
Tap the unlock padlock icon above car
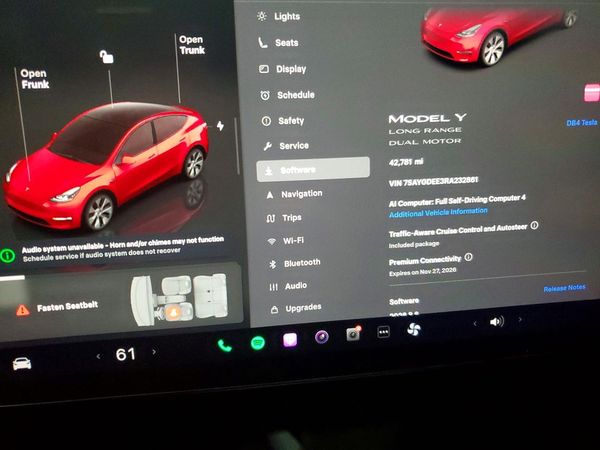(x=106, y=57)
